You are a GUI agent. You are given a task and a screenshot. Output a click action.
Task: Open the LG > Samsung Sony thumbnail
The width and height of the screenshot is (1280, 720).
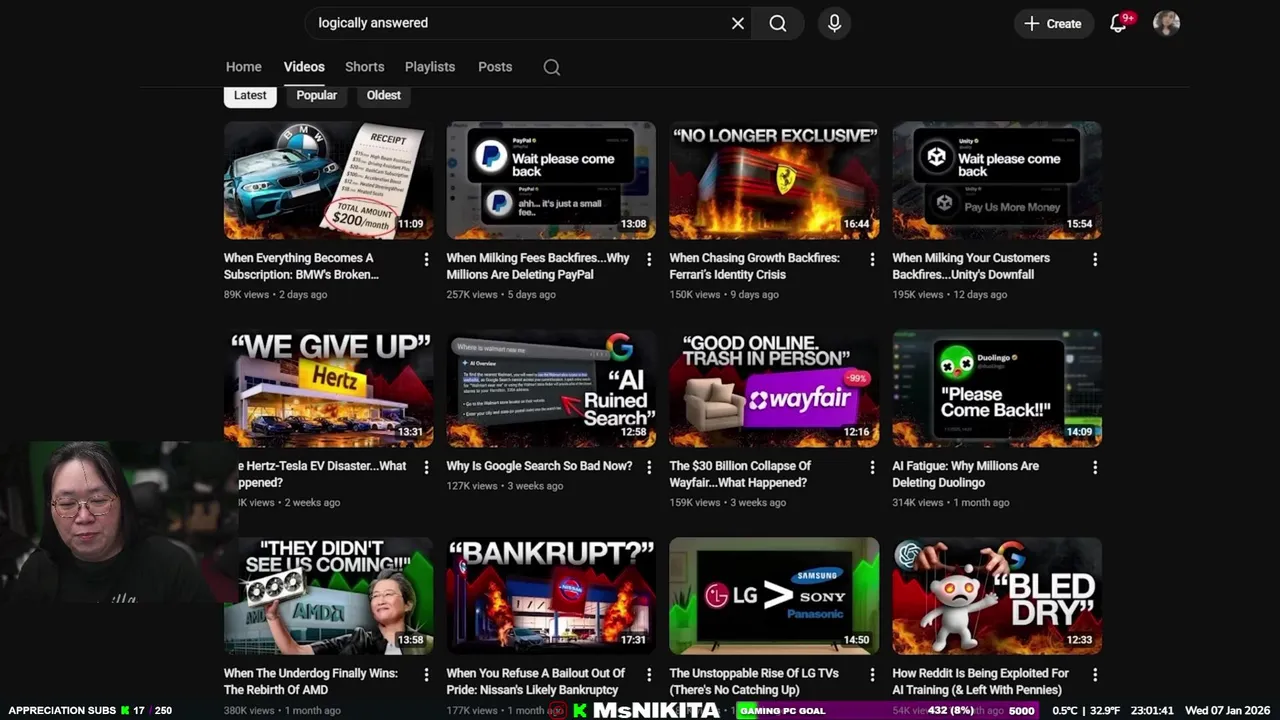pyautogui.click(x=774, y=596)
